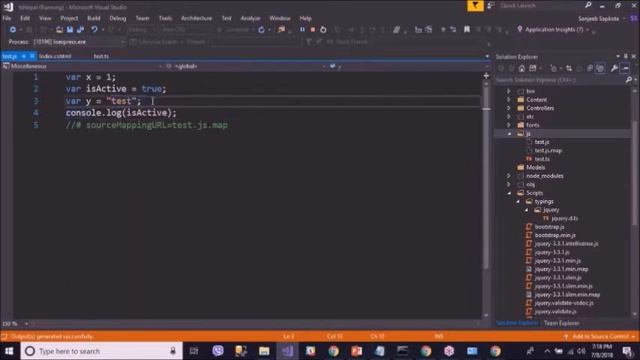Pause debugging with the Break All button
640x360 pixels.
tap(302, 29)
